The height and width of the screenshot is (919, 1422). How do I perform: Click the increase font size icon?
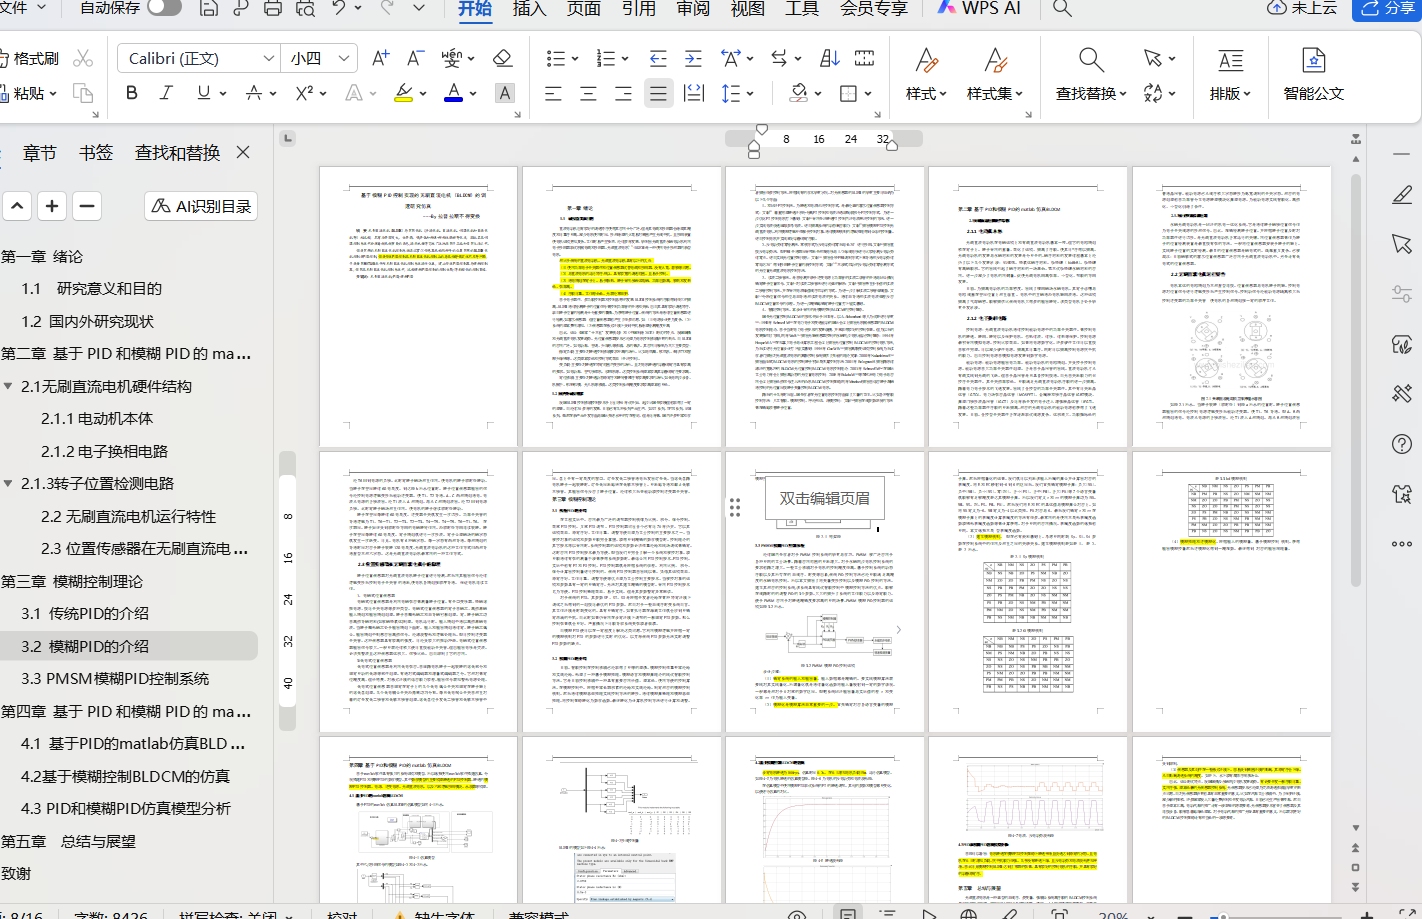coord(380,58)
